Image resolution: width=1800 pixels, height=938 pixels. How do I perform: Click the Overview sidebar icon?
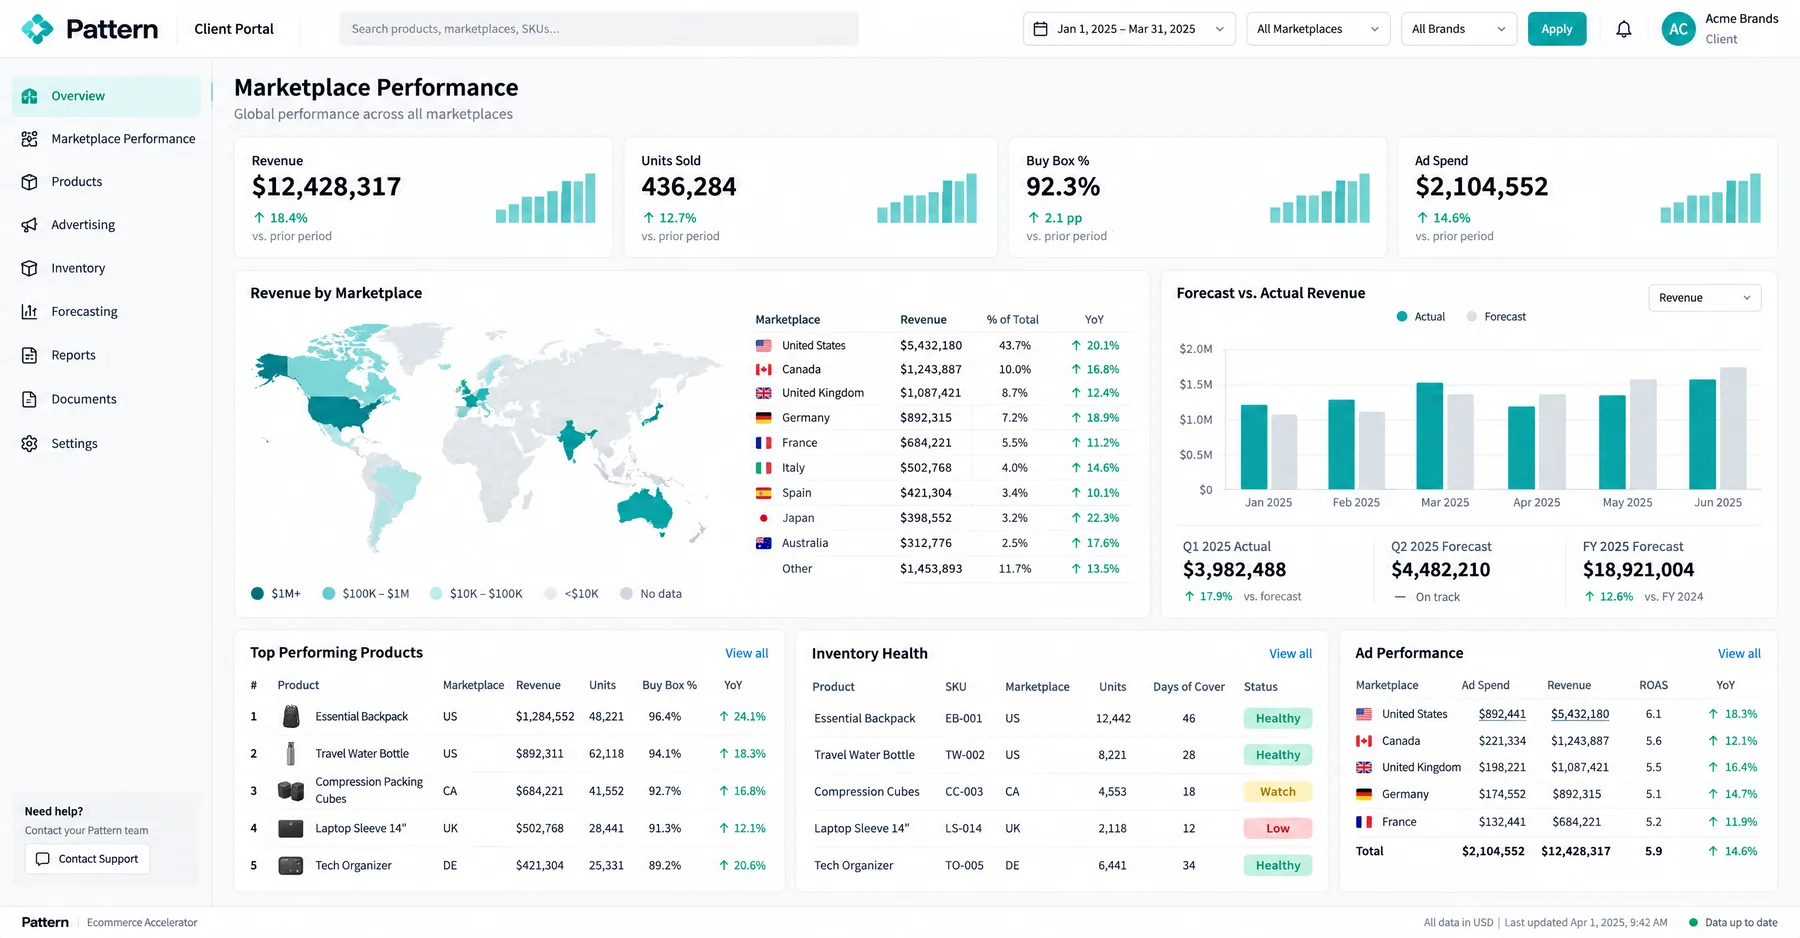click(30, 96)
